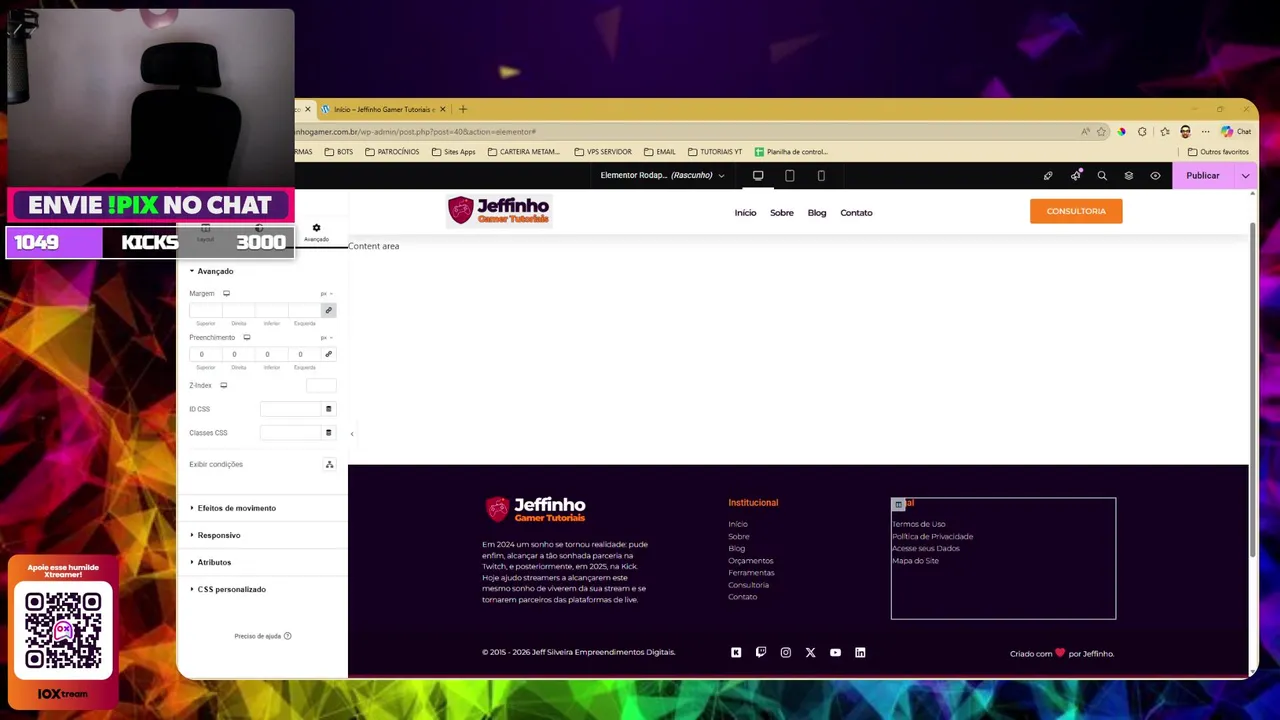The image size is (1280, 720).
Task: Click the container handle icon on selected column
Action: tap(898, 505)
